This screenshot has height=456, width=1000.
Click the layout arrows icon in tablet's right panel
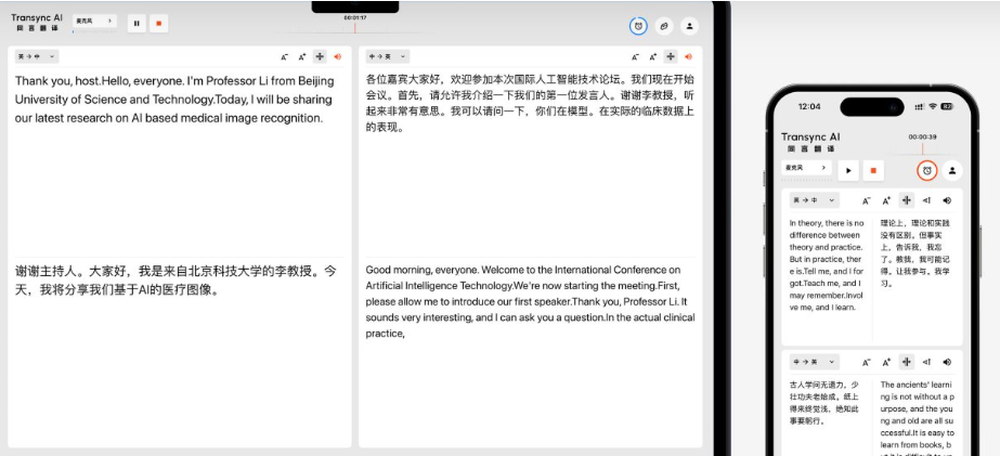pos(670,57)
